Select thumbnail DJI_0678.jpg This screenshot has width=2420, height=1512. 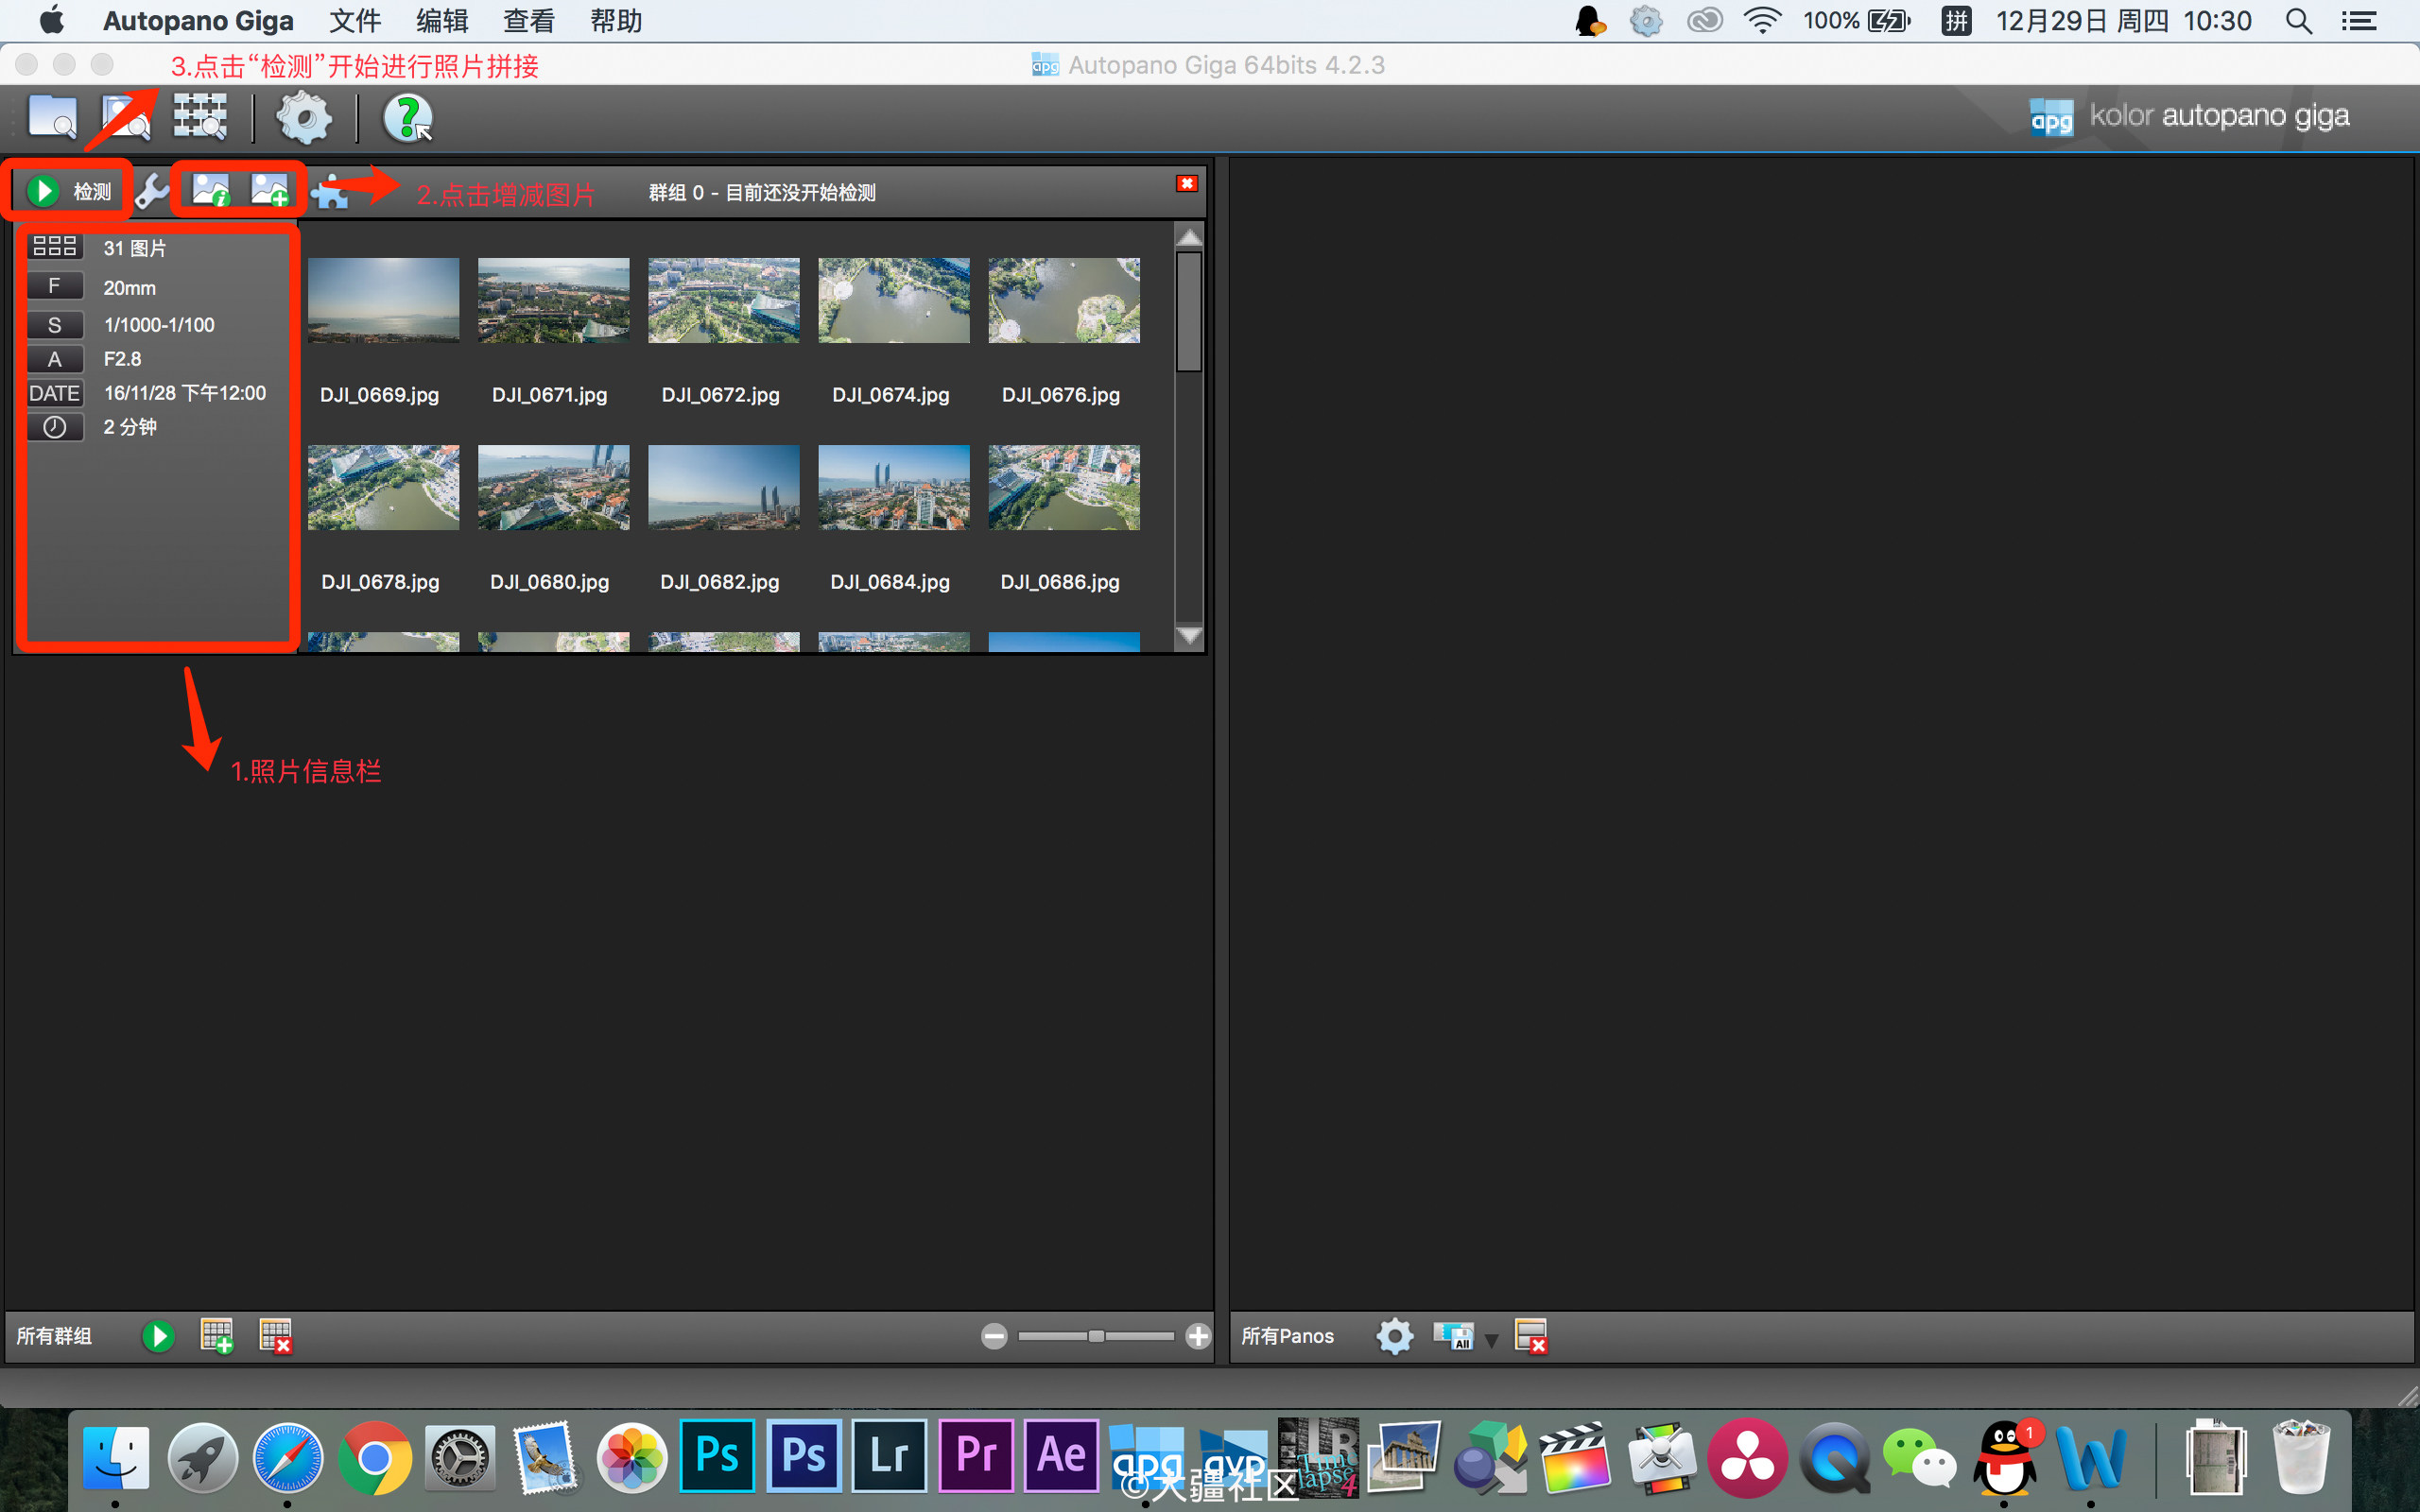click(x=383, y=487)
